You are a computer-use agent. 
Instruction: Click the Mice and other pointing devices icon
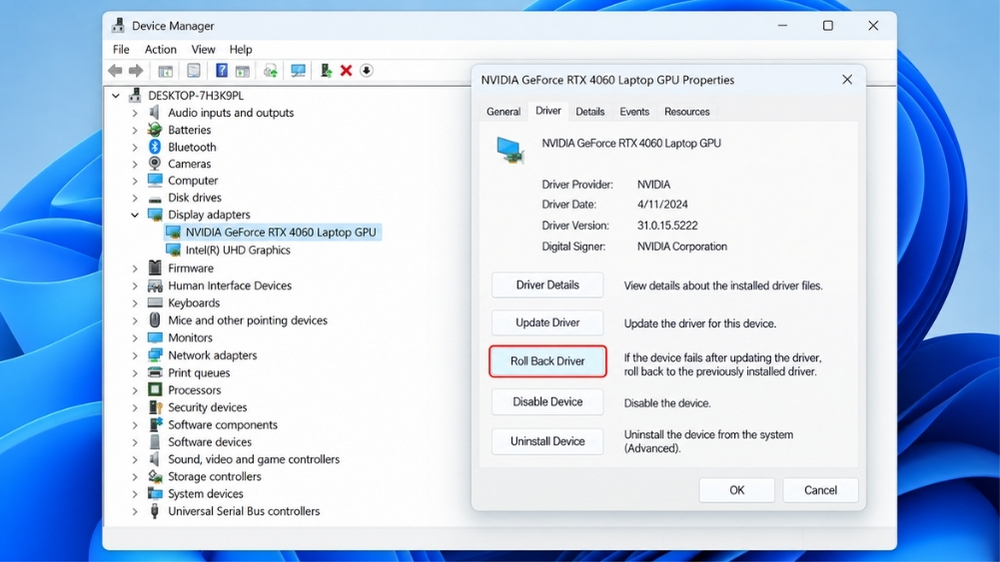(155, 320)
